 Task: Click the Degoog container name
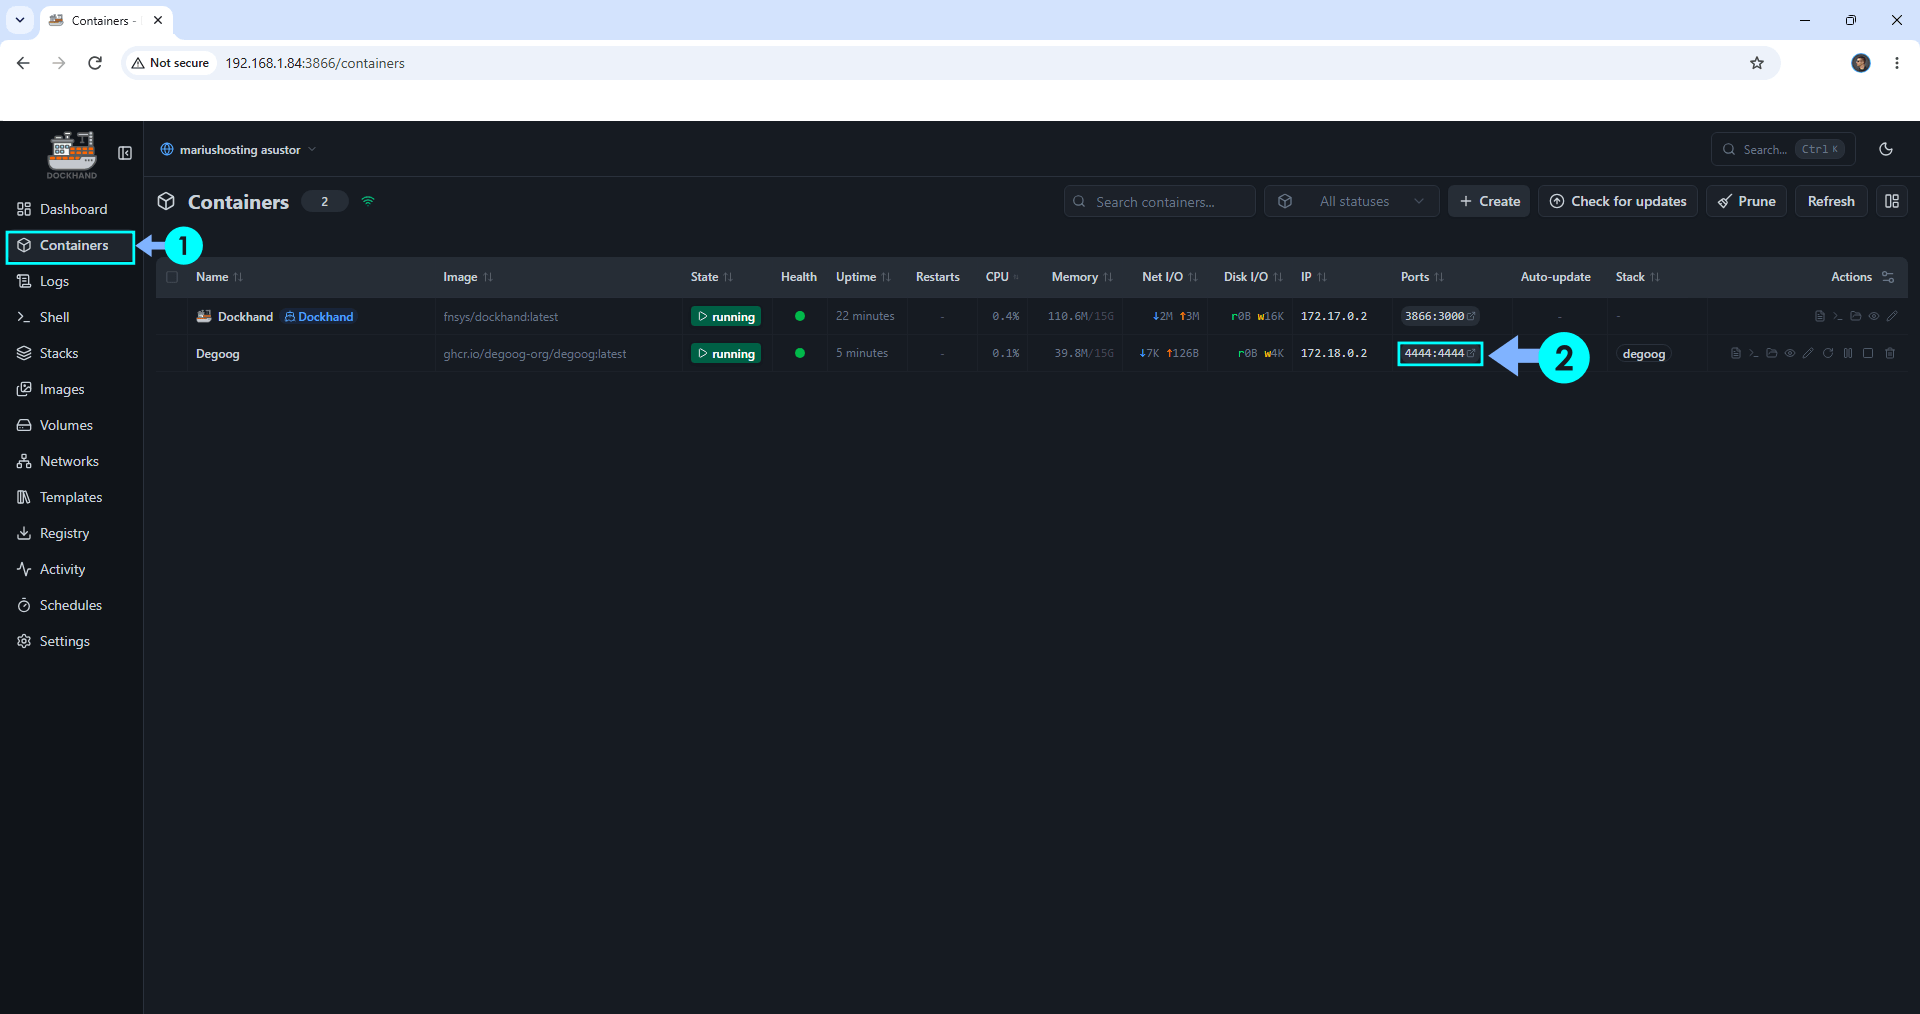[x=217, y=354]
